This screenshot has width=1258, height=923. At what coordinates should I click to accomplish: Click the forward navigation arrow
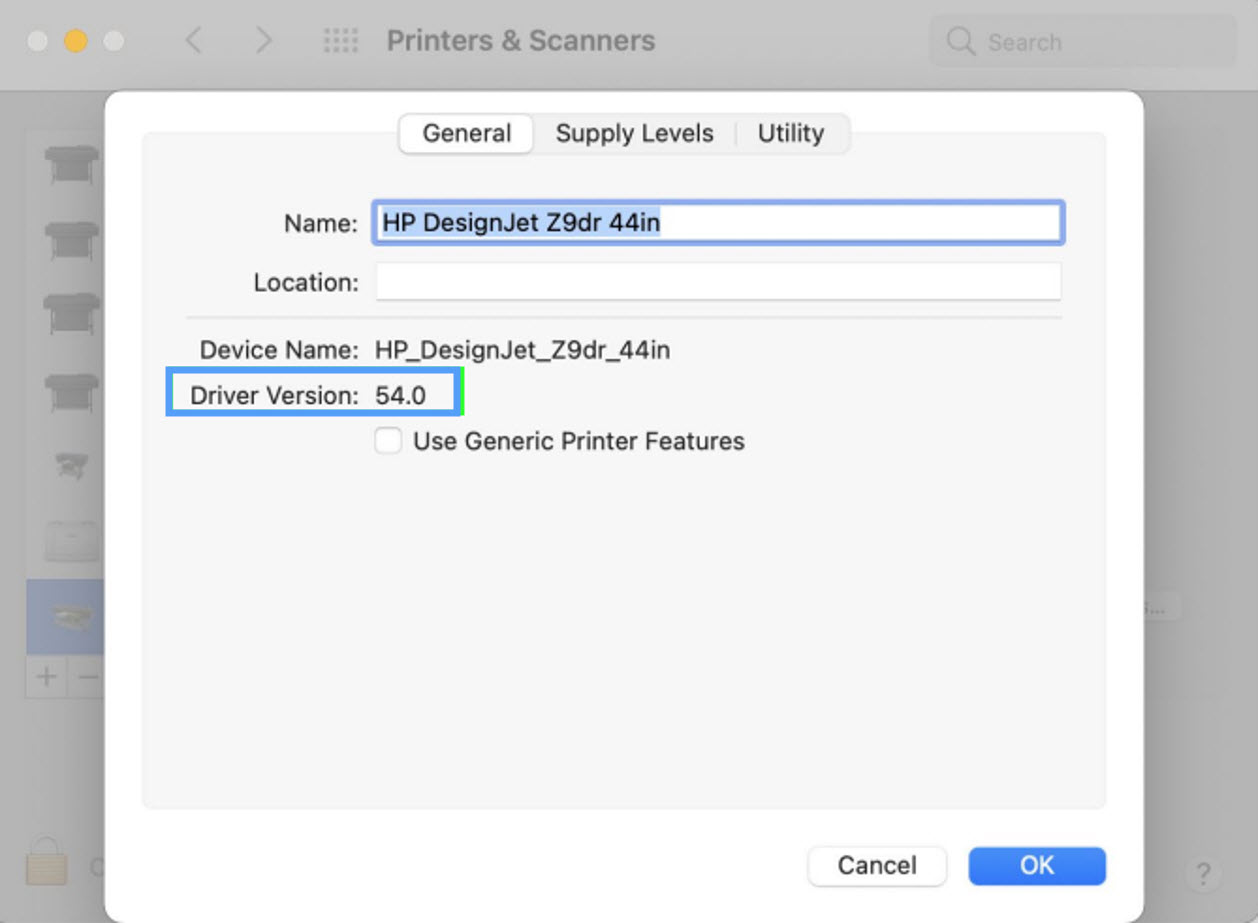[x=263, y=40]
